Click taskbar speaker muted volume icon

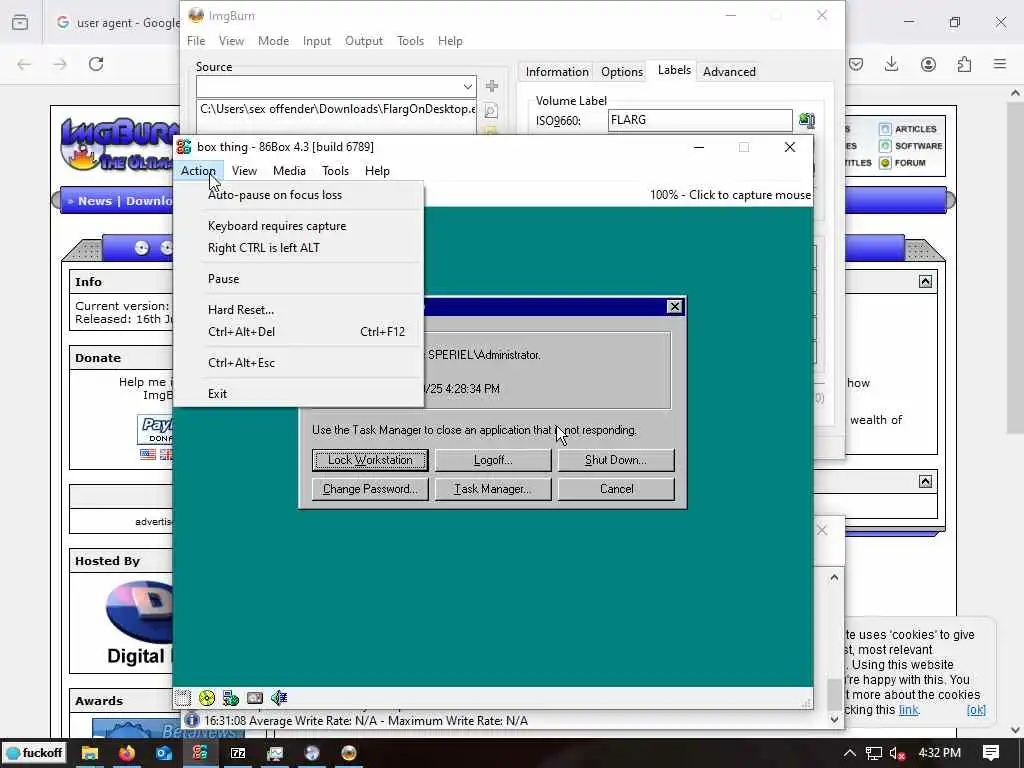(897, 753)
